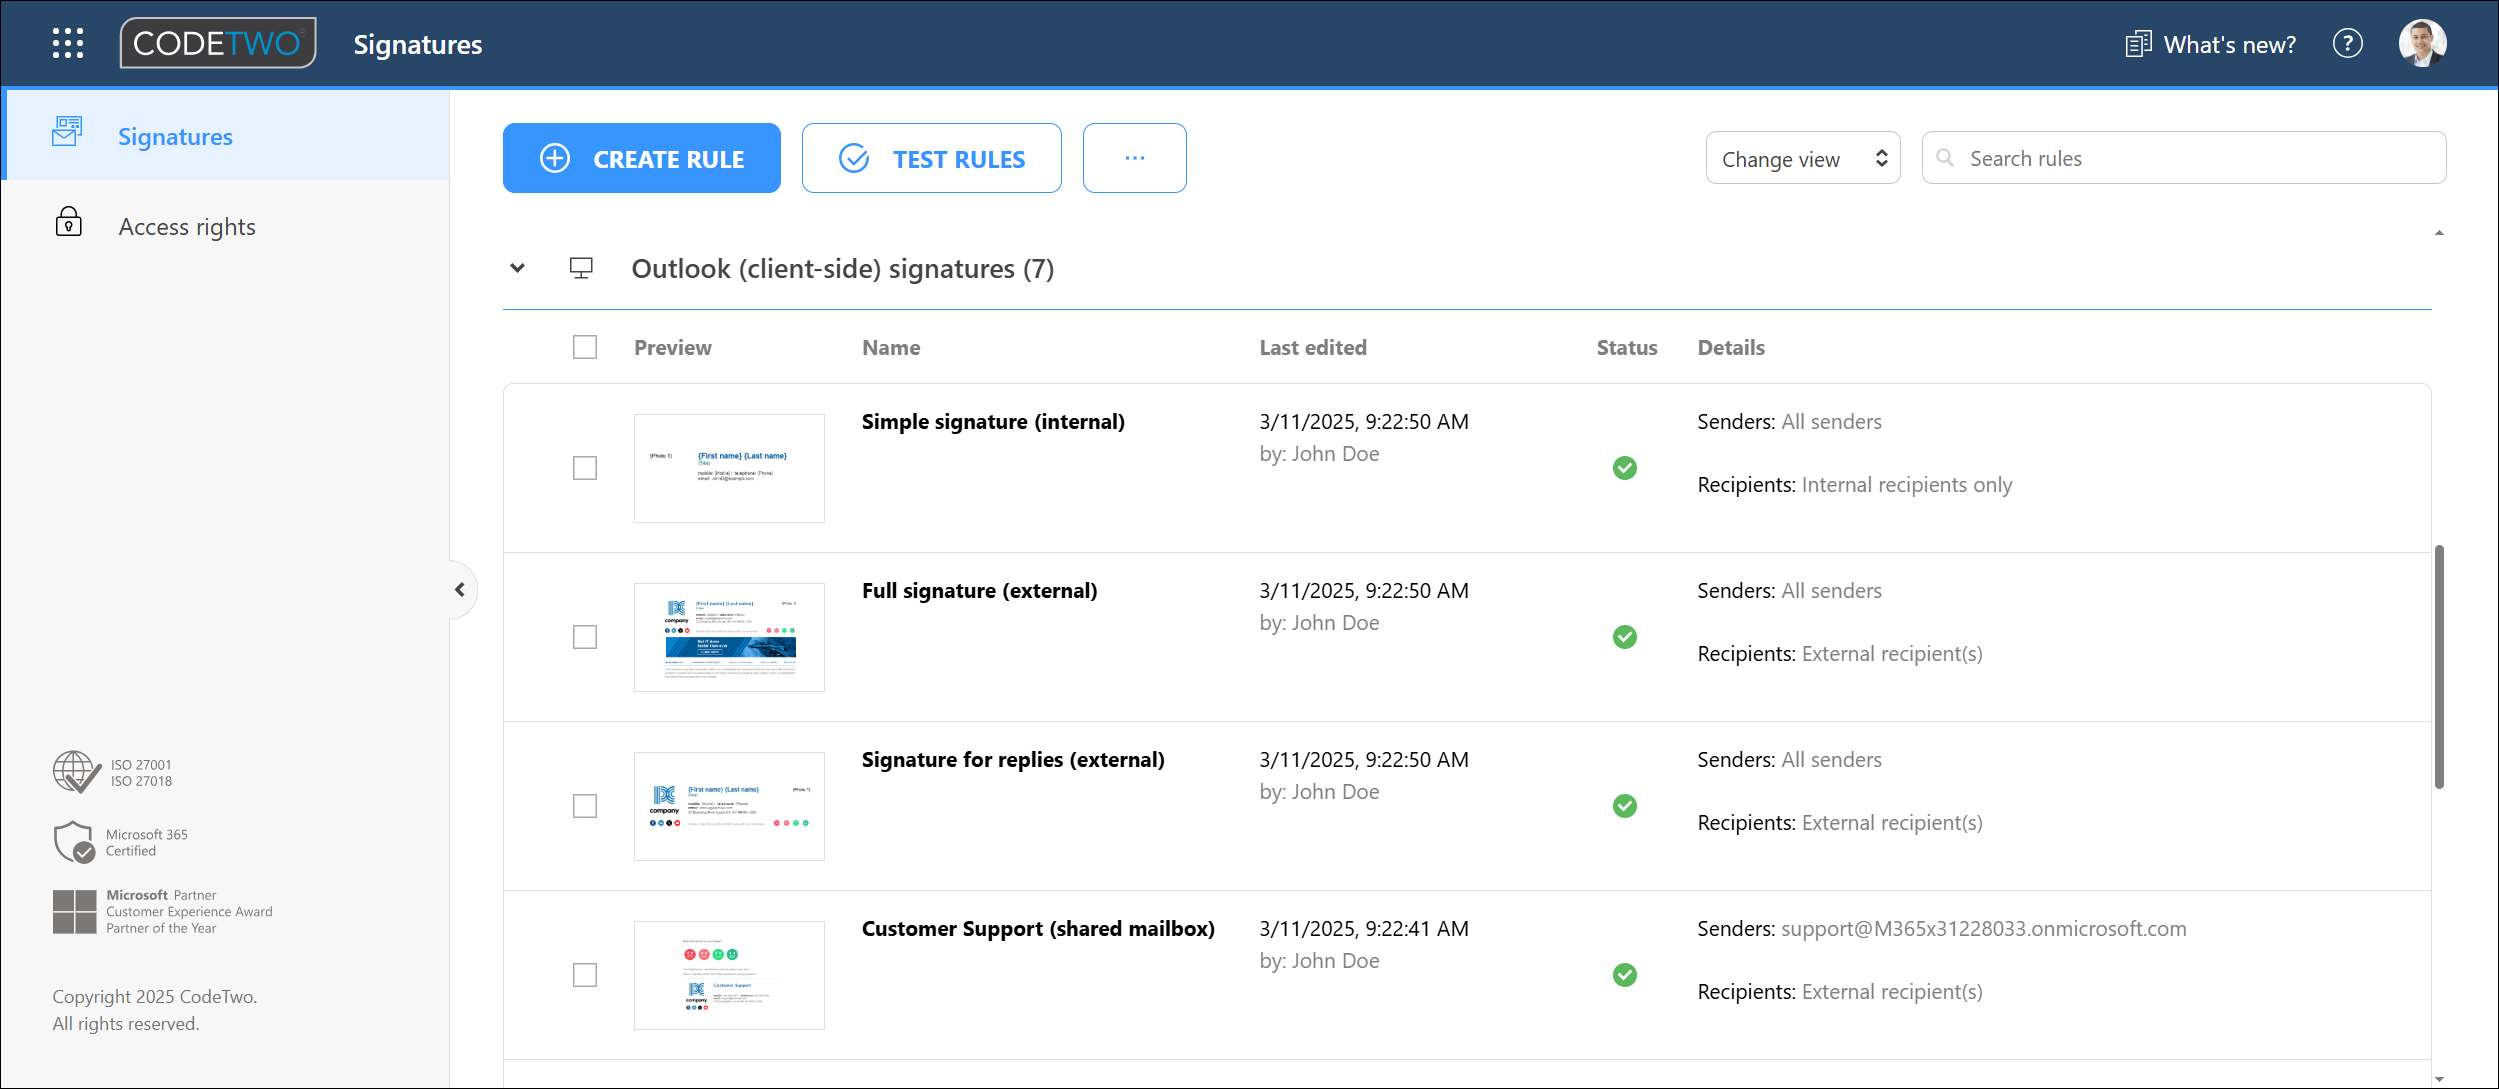Click the Signatures envelope icon in sidebar

coord(68,132)
